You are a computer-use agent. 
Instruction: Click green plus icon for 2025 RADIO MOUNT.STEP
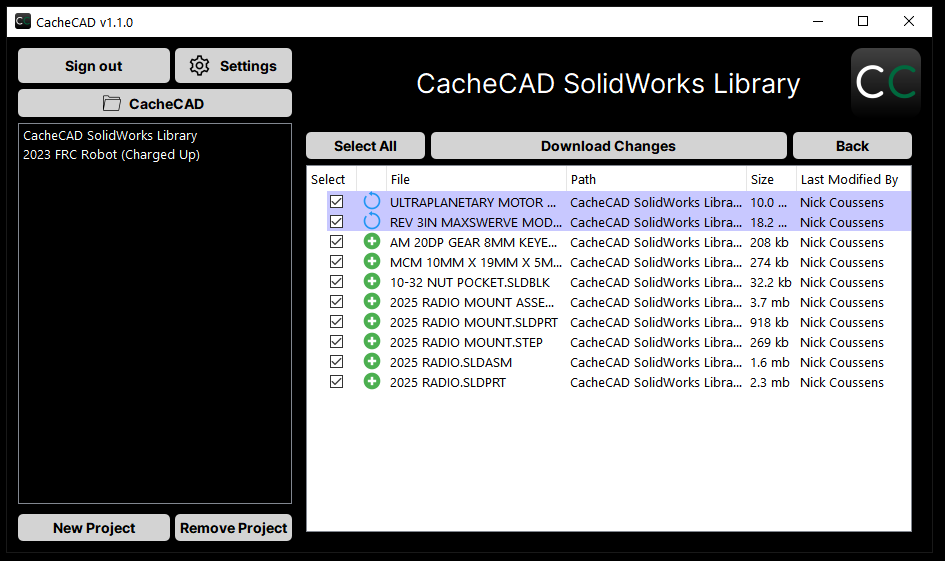pyautogui.click(x=372, y=341)
